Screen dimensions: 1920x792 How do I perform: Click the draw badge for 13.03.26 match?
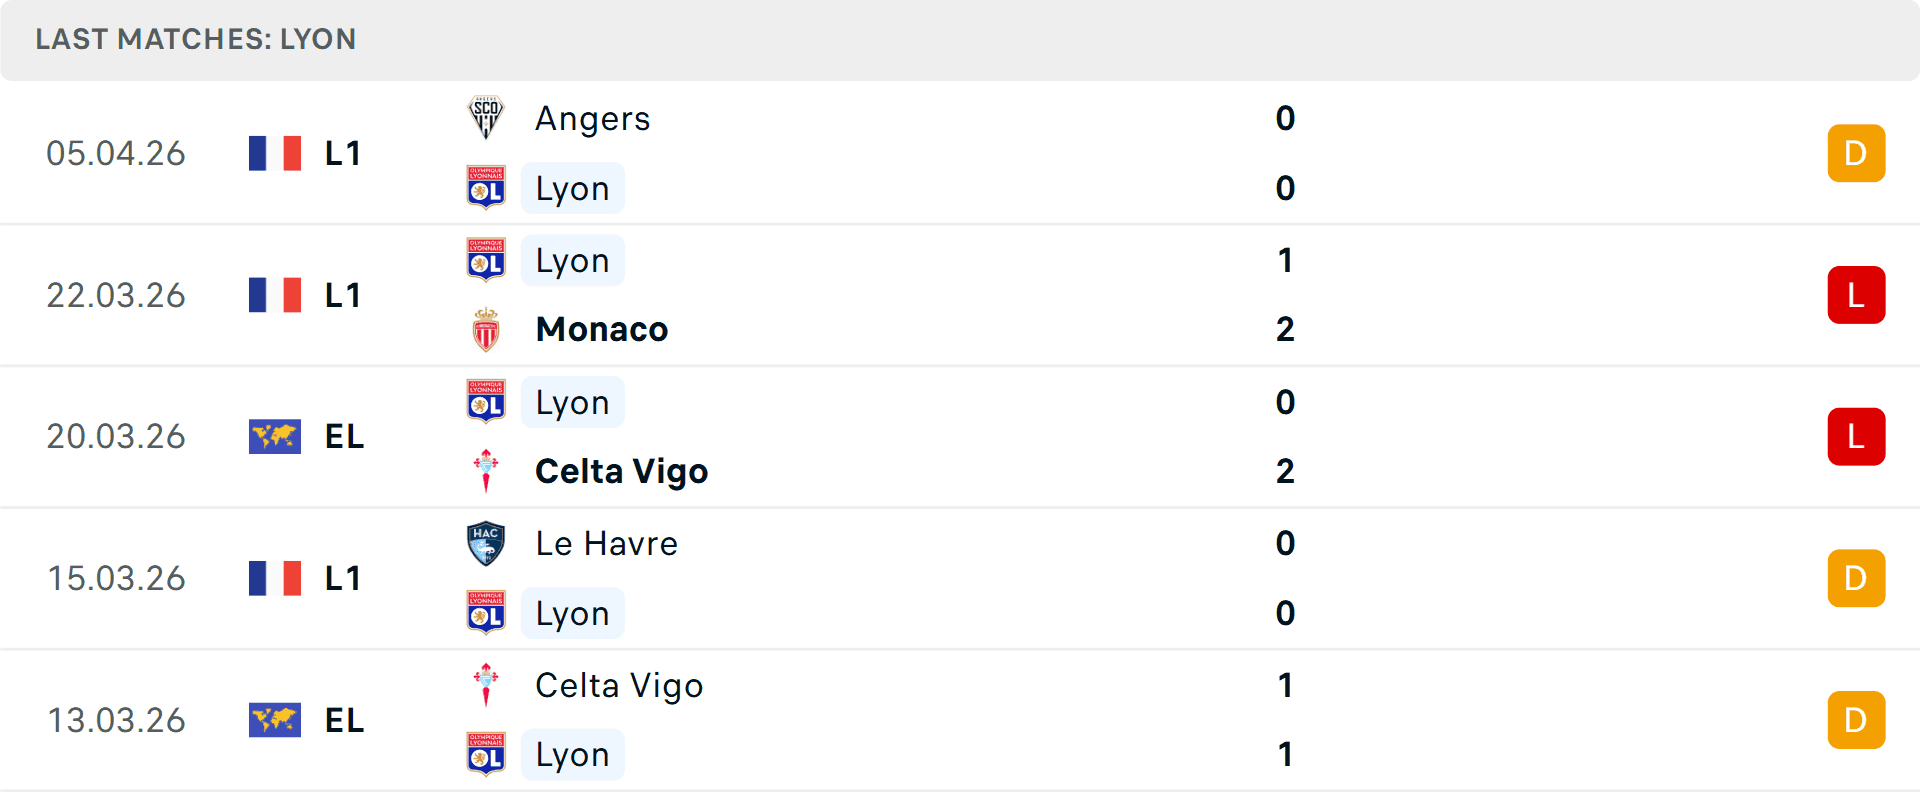(x=1856, y=720)
